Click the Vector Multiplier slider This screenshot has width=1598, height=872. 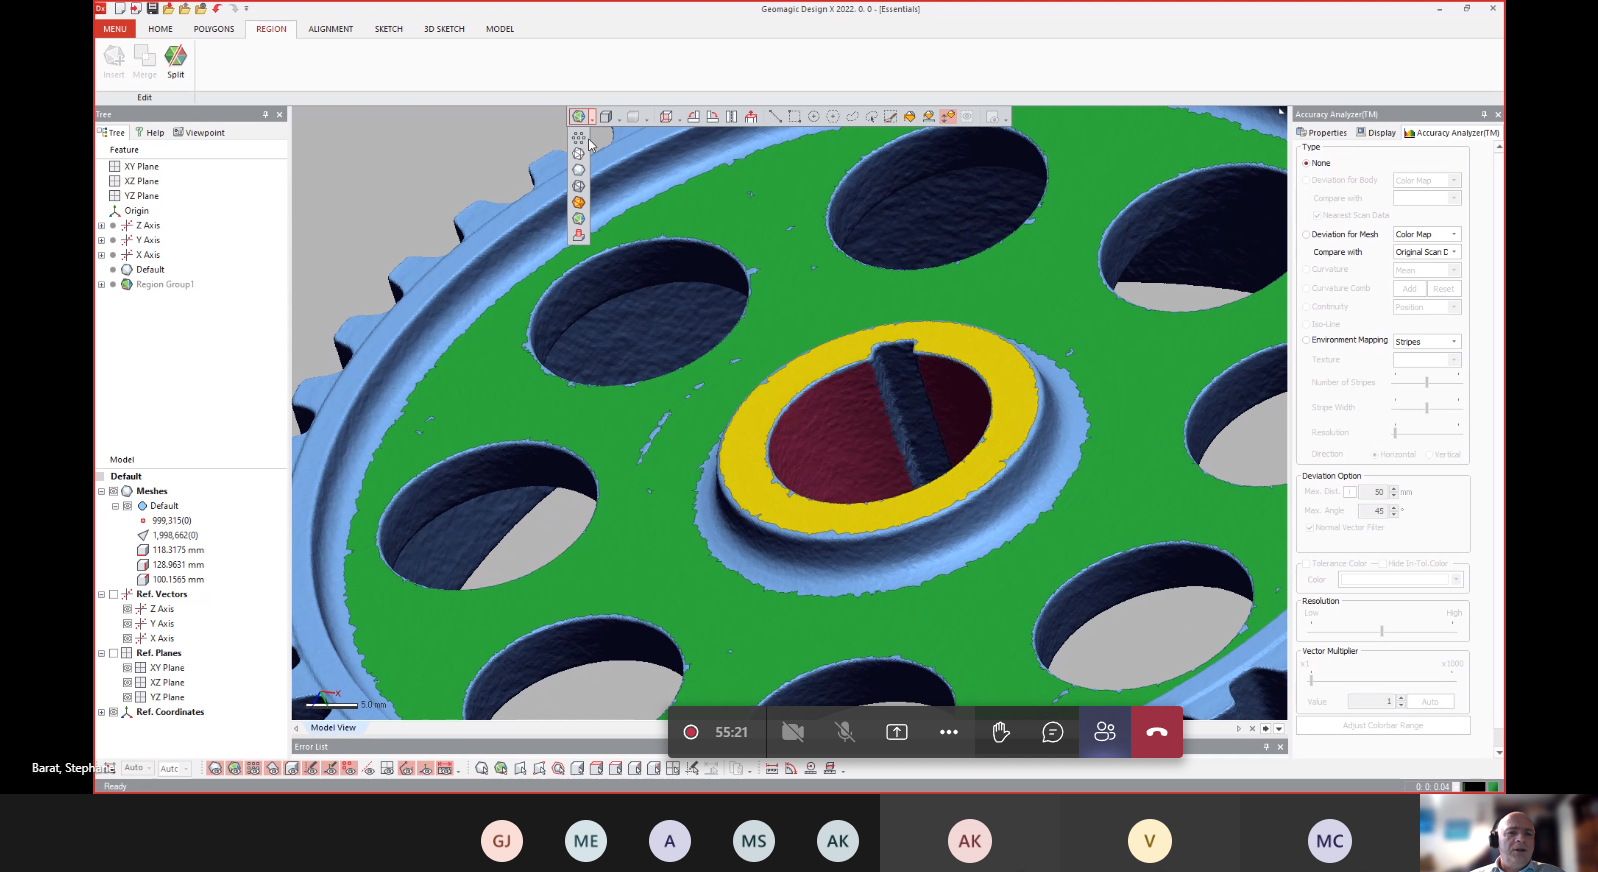coord(1311,680)
